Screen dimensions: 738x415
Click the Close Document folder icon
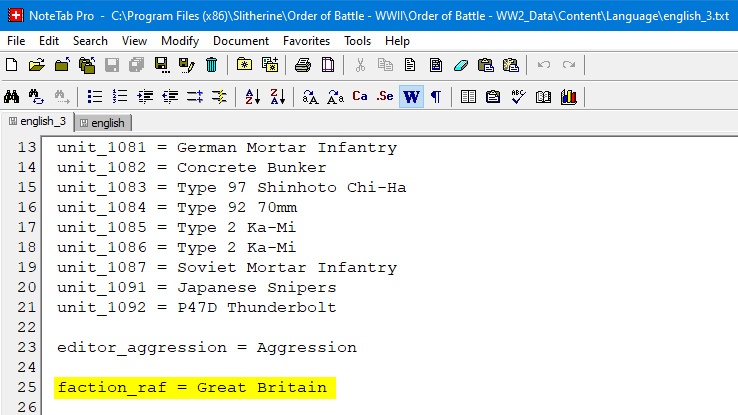(62, 65)
